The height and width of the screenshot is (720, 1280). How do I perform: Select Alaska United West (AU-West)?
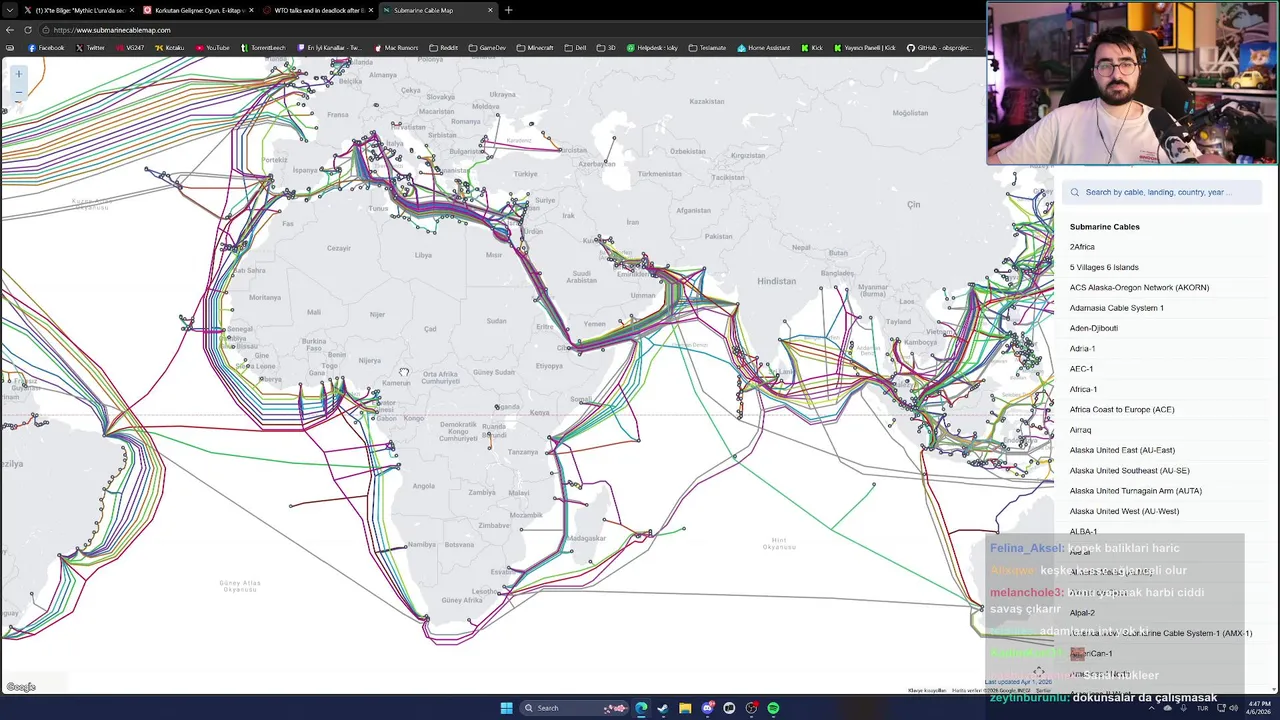(1124, 511)
